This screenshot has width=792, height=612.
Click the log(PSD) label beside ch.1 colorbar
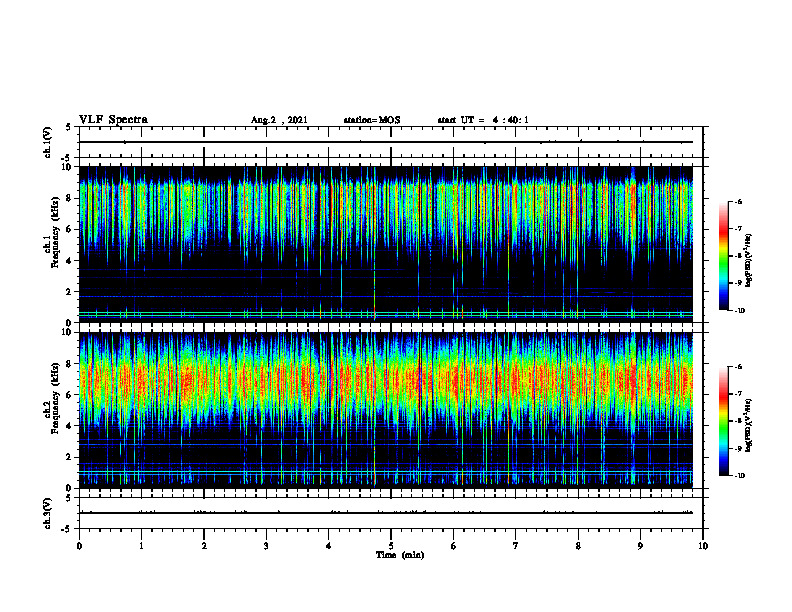(x=749, y=261)
